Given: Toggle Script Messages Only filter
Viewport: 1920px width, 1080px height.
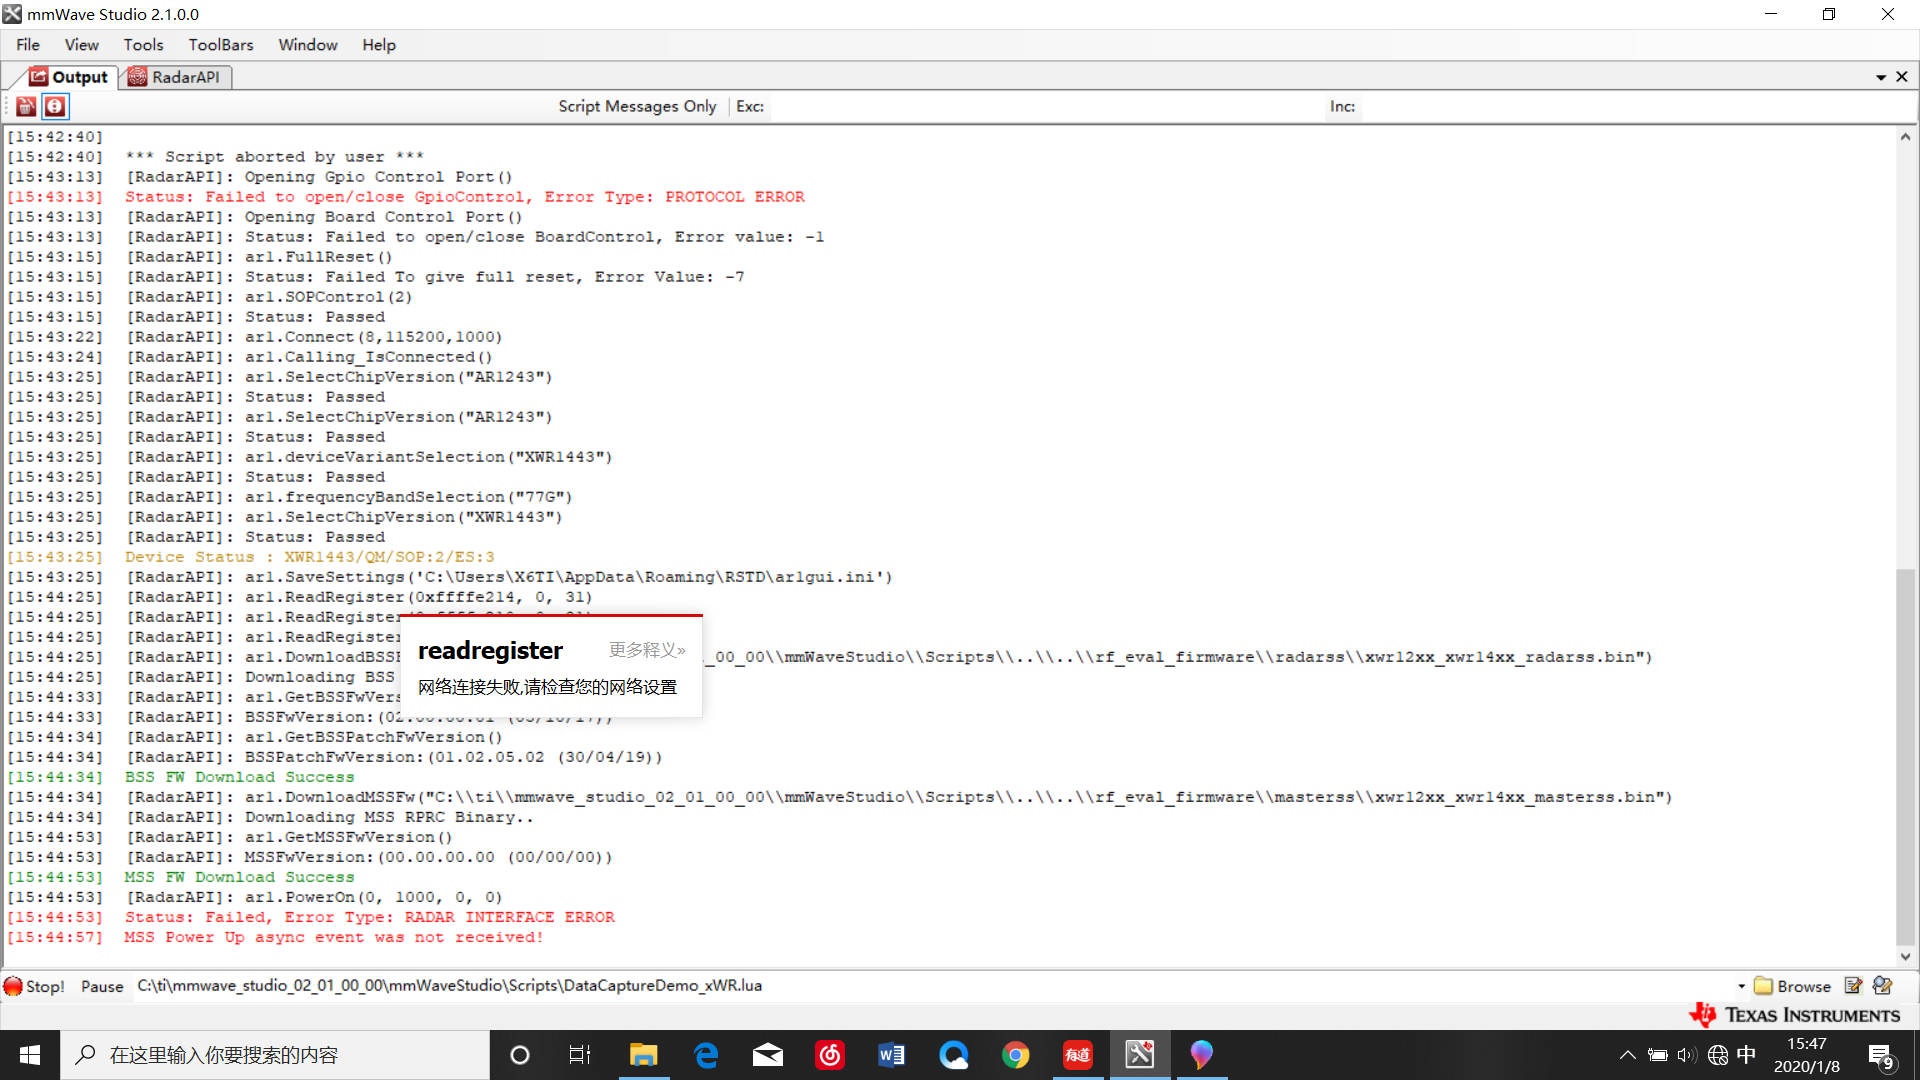Looking at the screenshot, I should (x=637, y=106).
